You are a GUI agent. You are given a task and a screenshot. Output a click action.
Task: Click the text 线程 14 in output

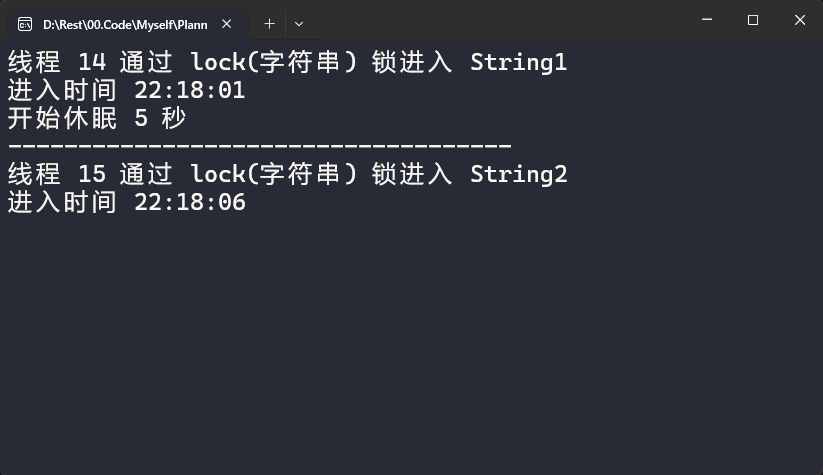[57, 62]
